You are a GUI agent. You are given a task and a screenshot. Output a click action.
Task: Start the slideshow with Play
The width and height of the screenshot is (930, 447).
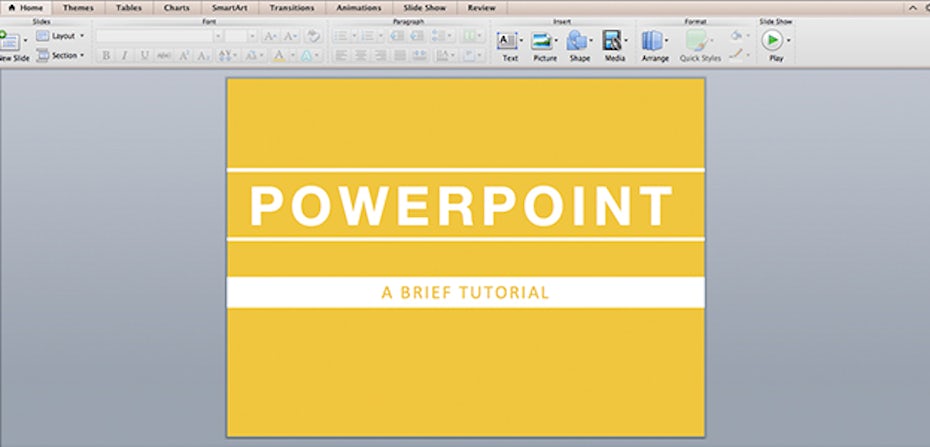[x=772, y=40]
